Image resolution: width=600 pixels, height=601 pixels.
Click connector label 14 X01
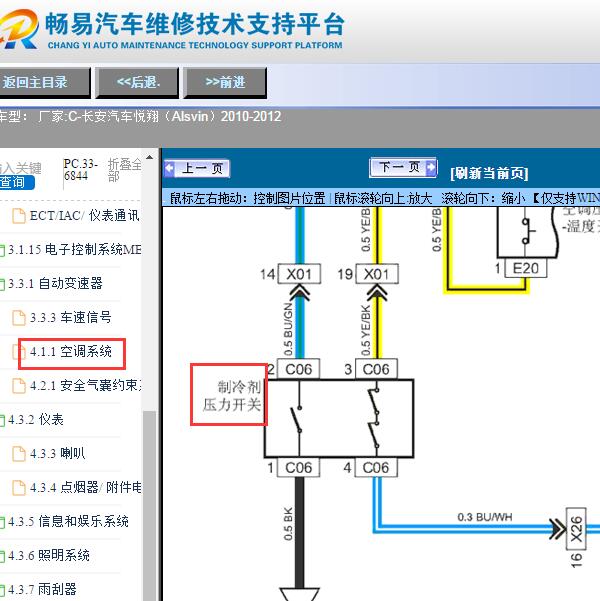[x=291, y=274]
